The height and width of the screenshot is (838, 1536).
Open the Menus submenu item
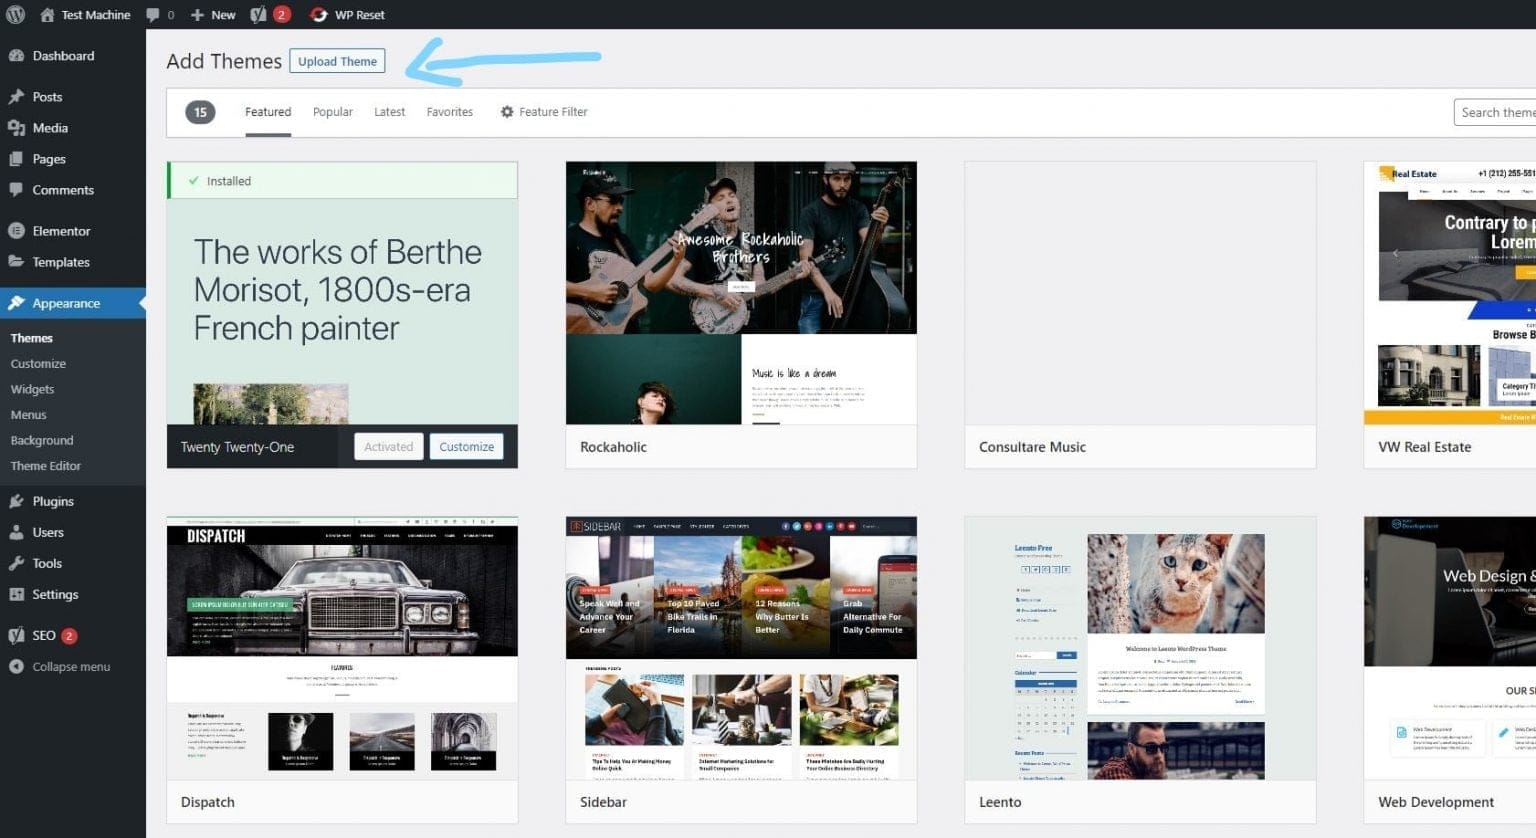click(x=28, y=415)
